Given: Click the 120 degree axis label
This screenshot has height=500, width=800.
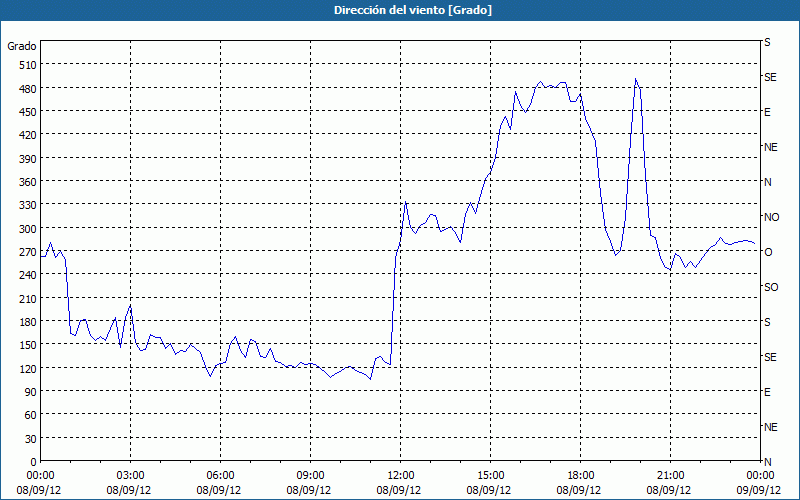Looking at the screenshot, I should click(x=28, y=368).
